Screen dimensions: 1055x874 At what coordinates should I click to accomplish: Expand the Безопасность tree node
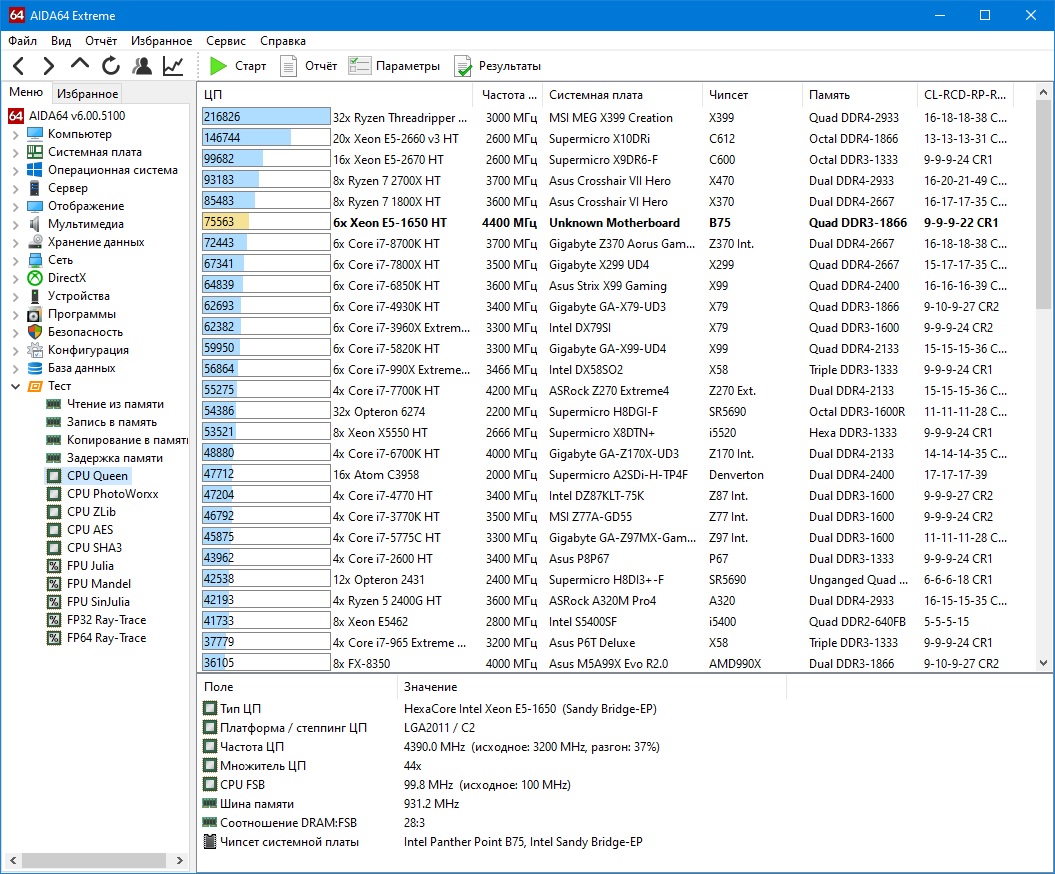[15, 332]
